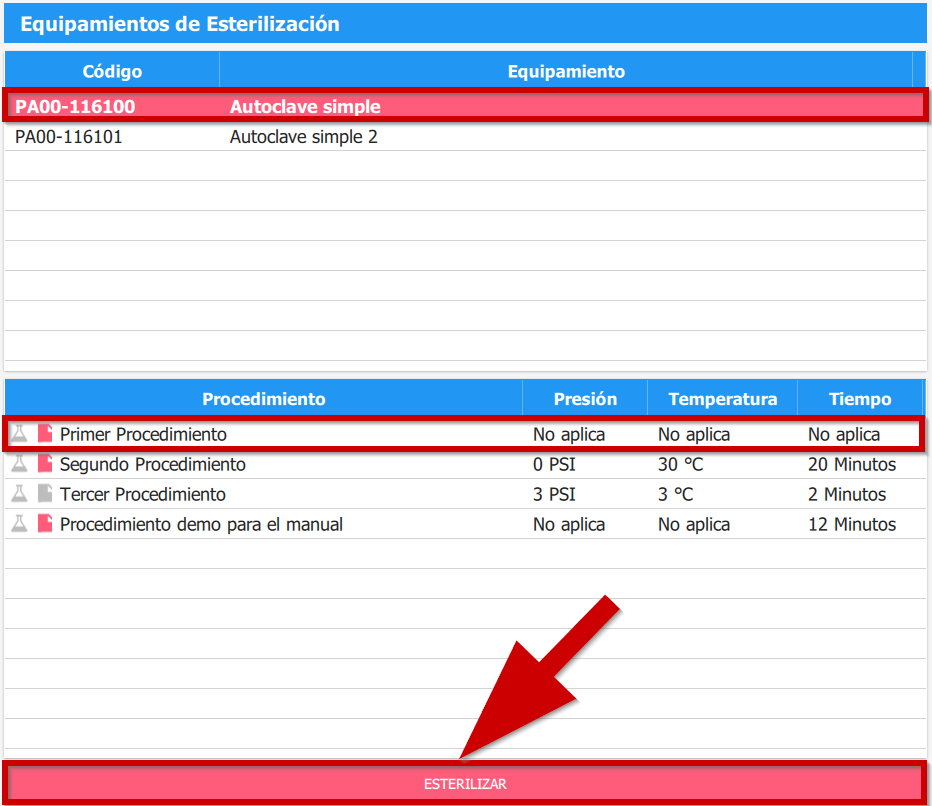The height and width of the screenshot is (806, 932).
Task: Choose Tercer Procedimiento procedure name
Action: coord(143,494)
